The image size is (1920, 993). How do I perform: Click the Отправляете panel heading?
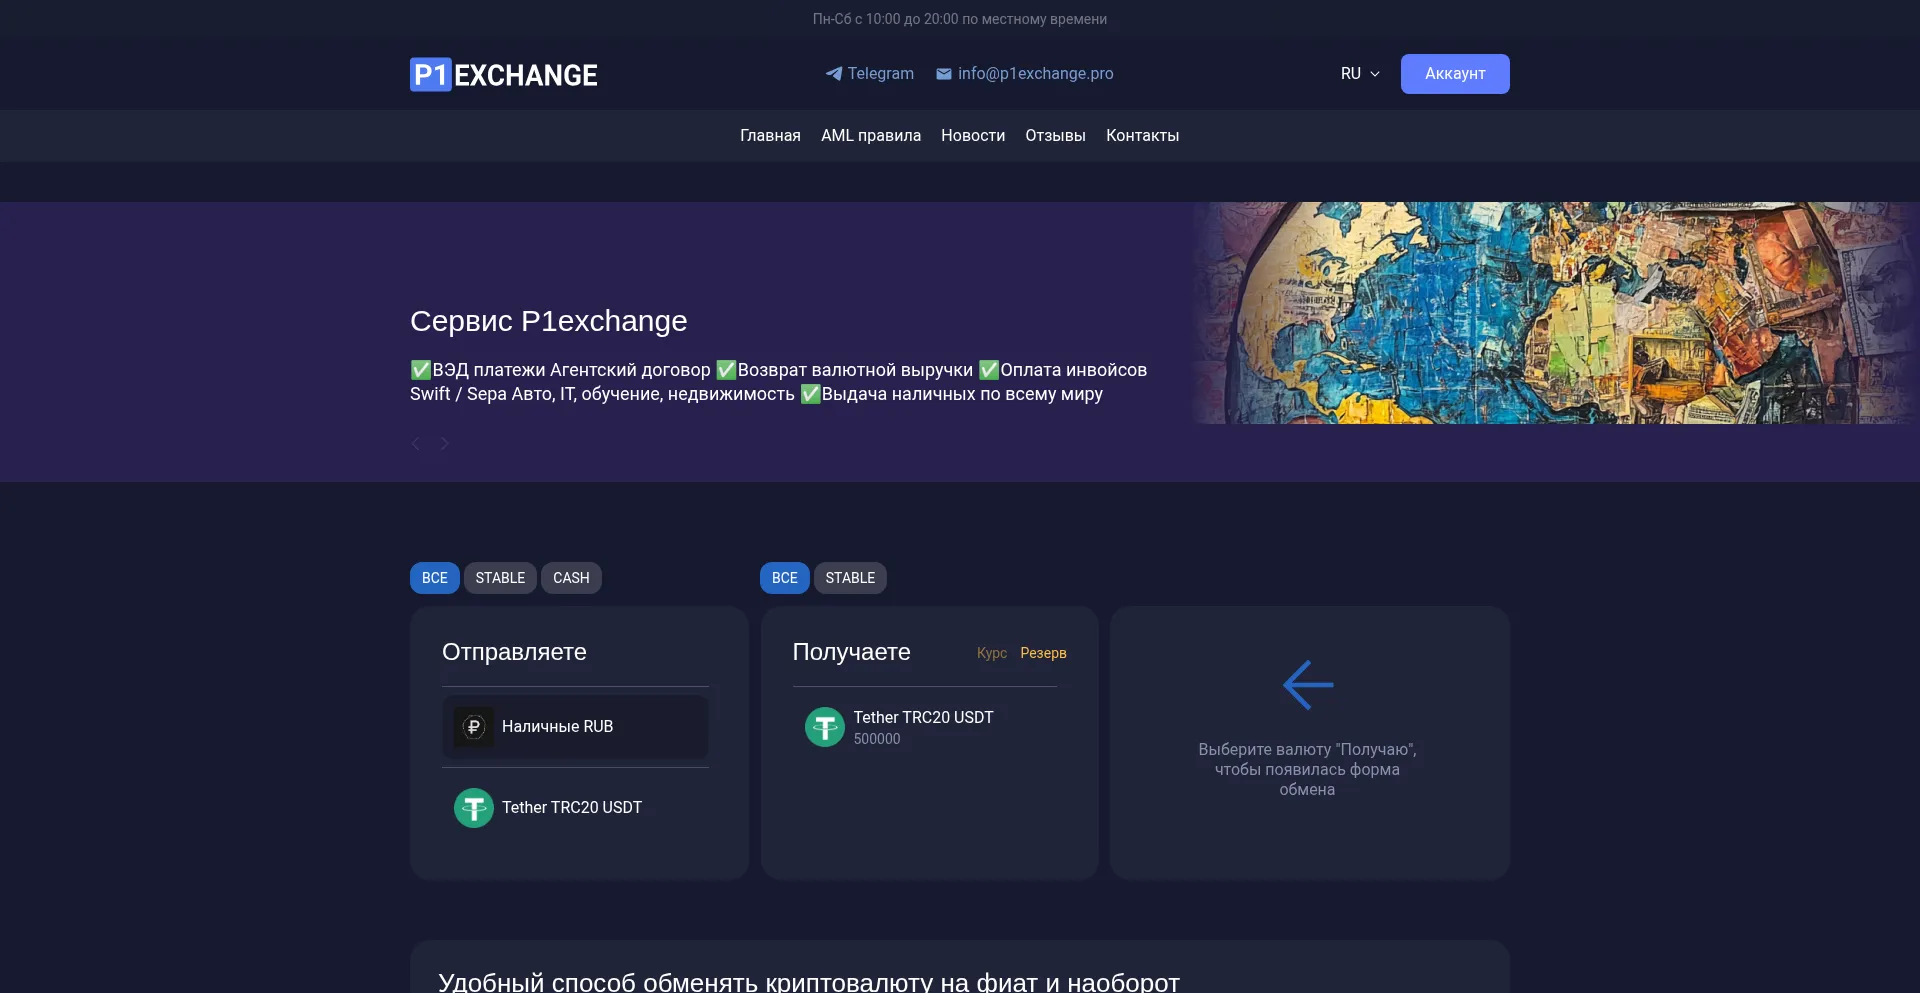point(514,652)
